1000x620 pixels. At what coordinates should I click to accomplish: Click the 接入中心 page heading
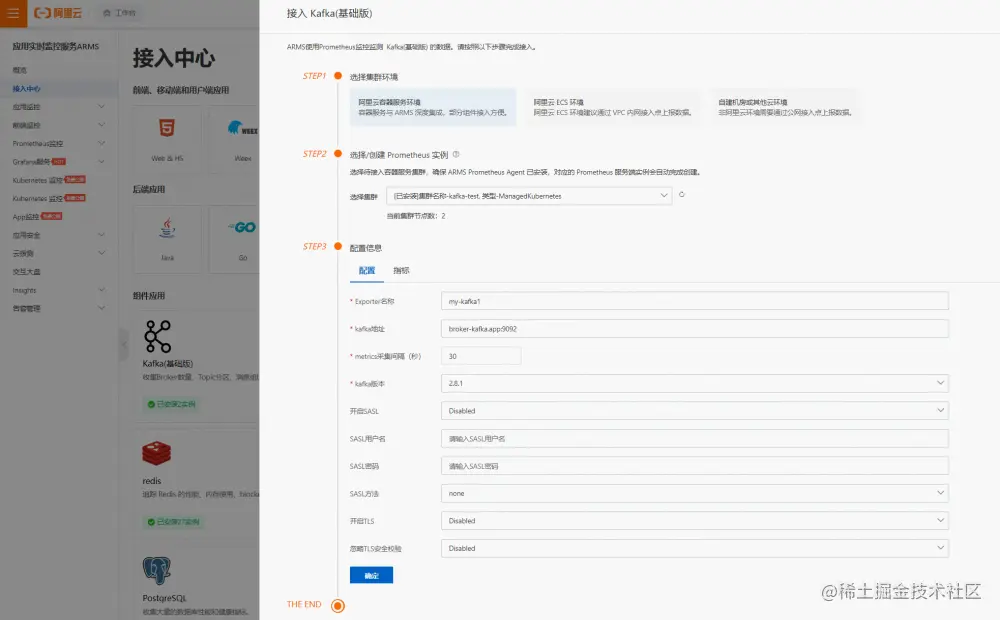pyautogui.click(x=173, y=58)
